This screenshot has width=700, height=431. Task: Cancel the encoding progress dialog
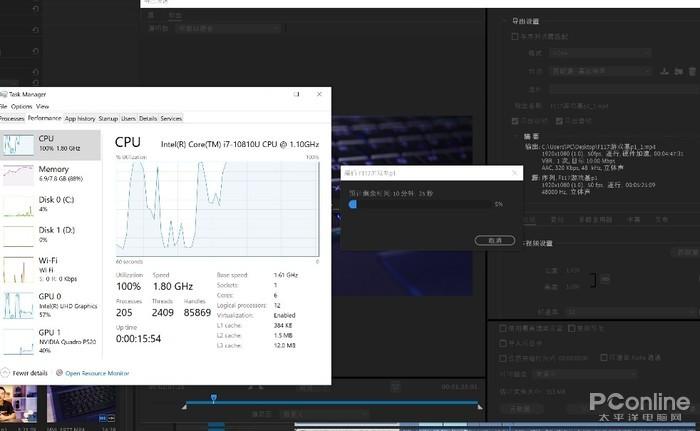[x=495, y=240]
